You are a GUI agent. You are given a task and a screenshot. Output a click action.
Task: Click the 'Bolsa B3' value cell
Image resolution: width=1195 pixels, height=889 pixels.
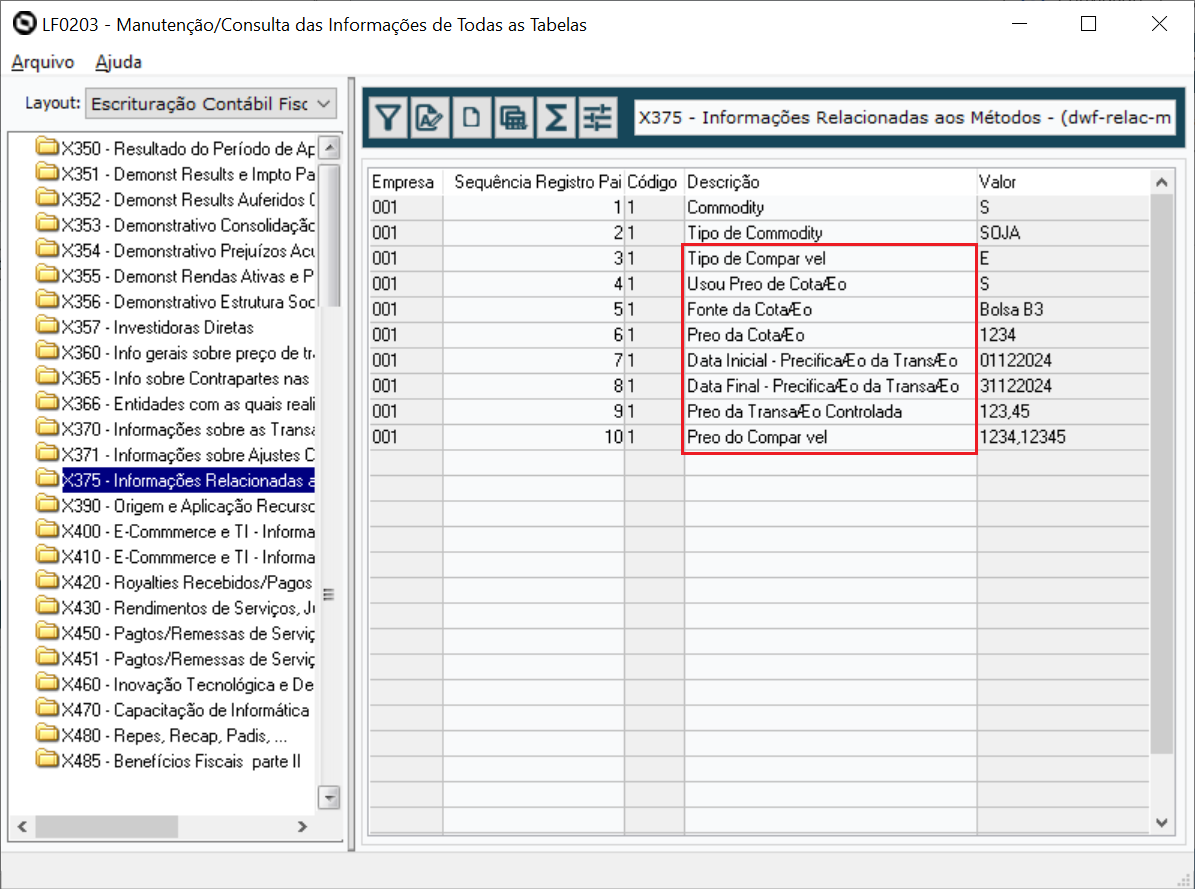pos(1063,310)
